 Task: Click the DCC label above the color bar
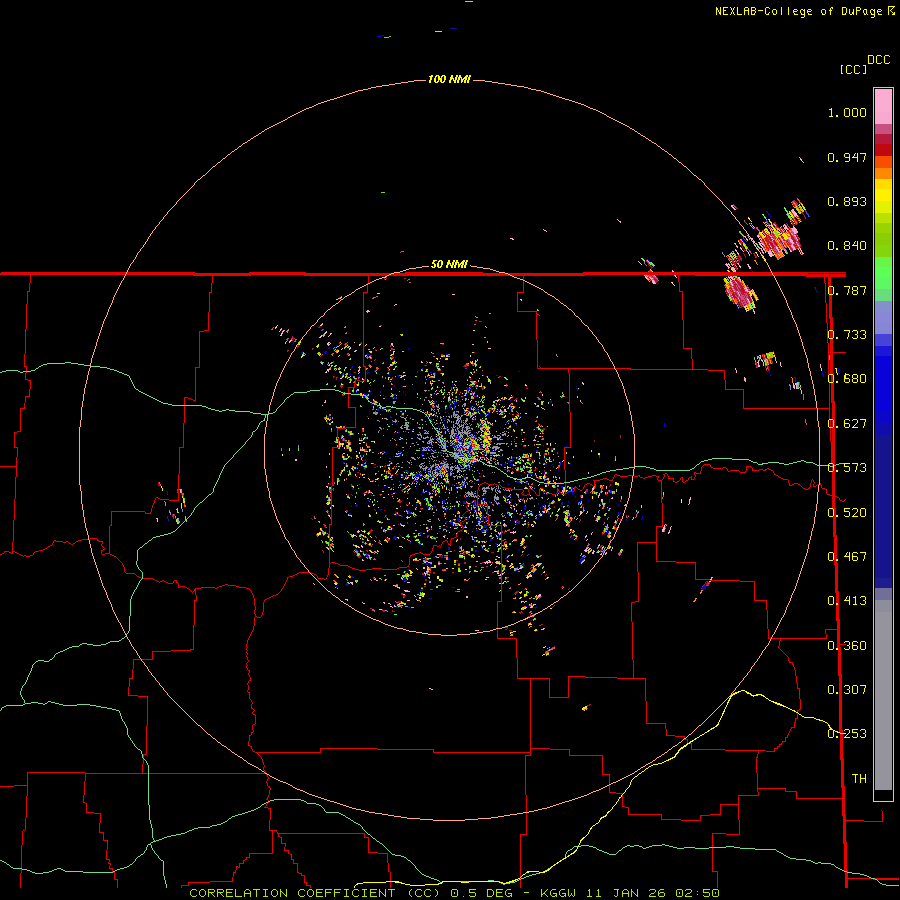(x=878, y=60)
